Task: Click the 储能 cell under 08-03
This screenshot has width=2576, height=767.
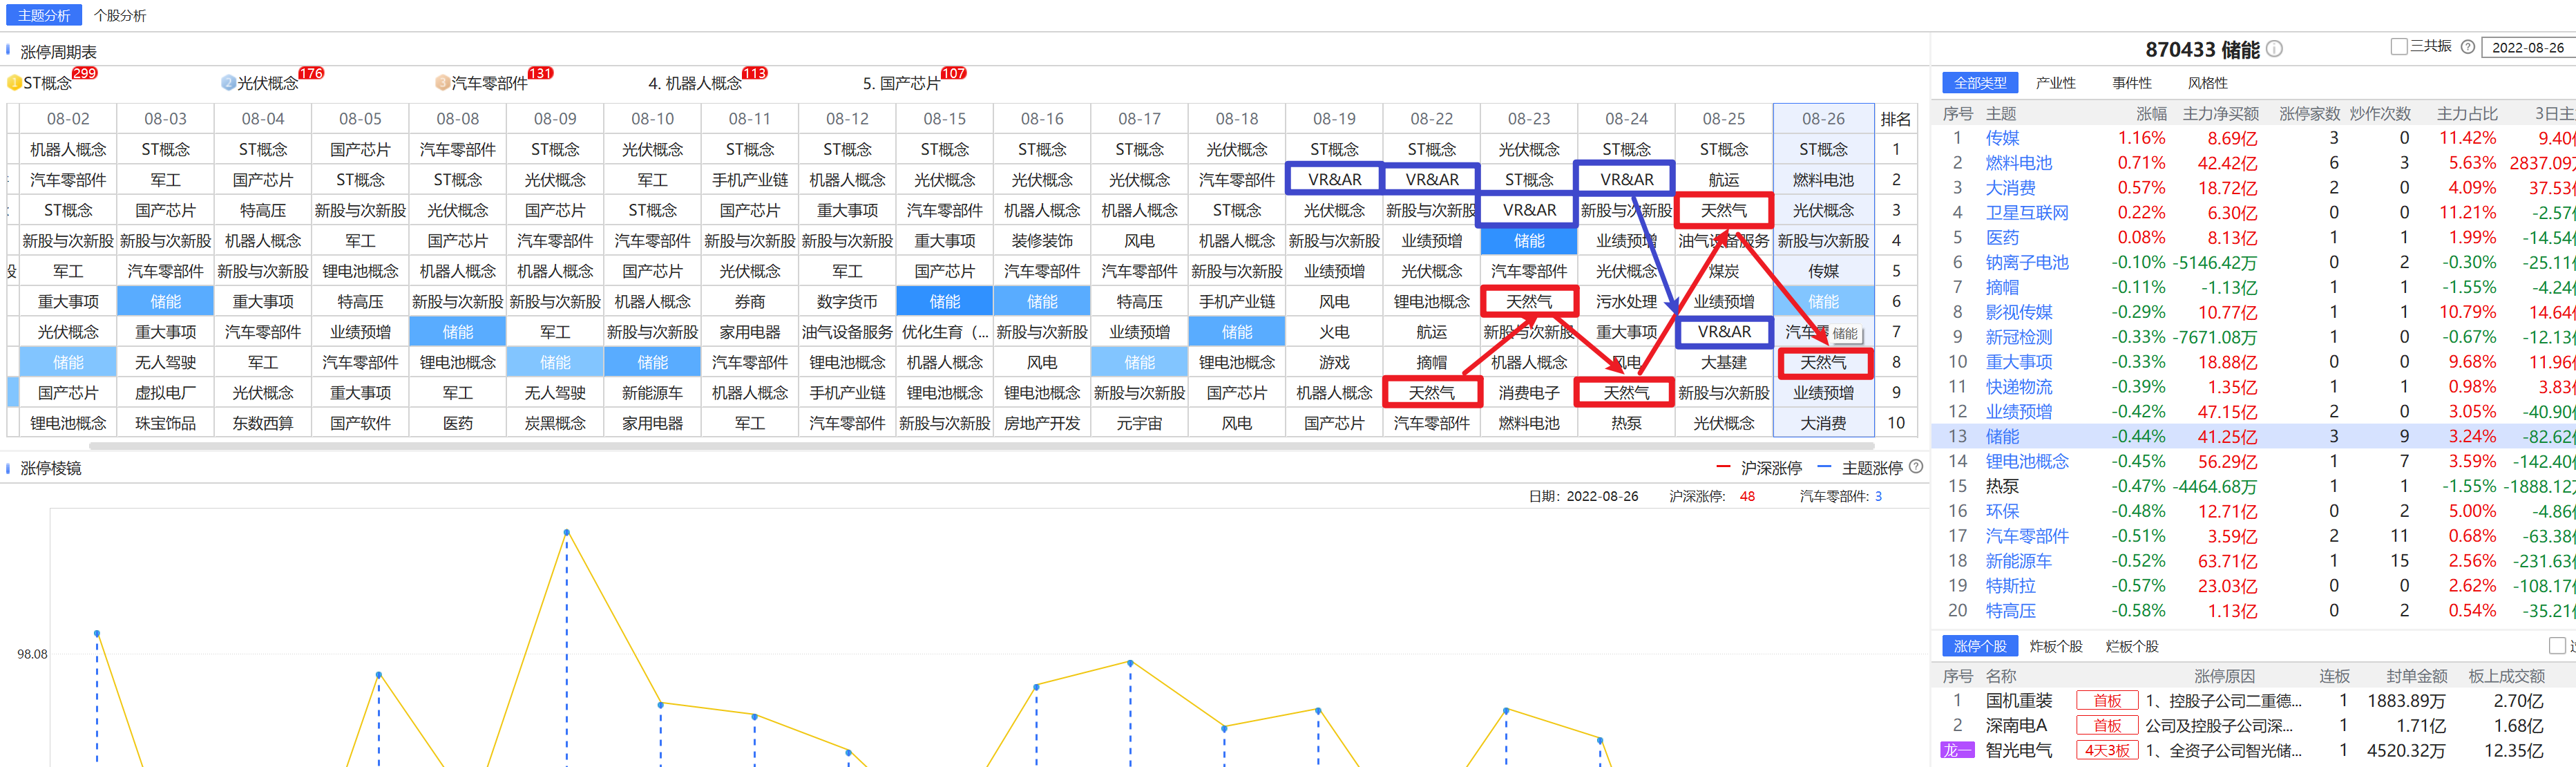Action: tap(165, 301)
